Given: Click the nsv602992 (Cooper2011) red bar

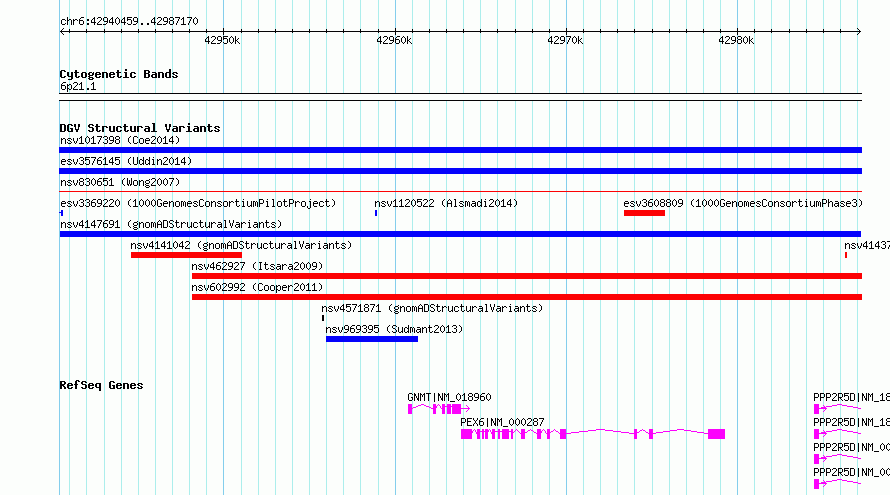Looking at the screenshot, I should (x=527, y=297).
